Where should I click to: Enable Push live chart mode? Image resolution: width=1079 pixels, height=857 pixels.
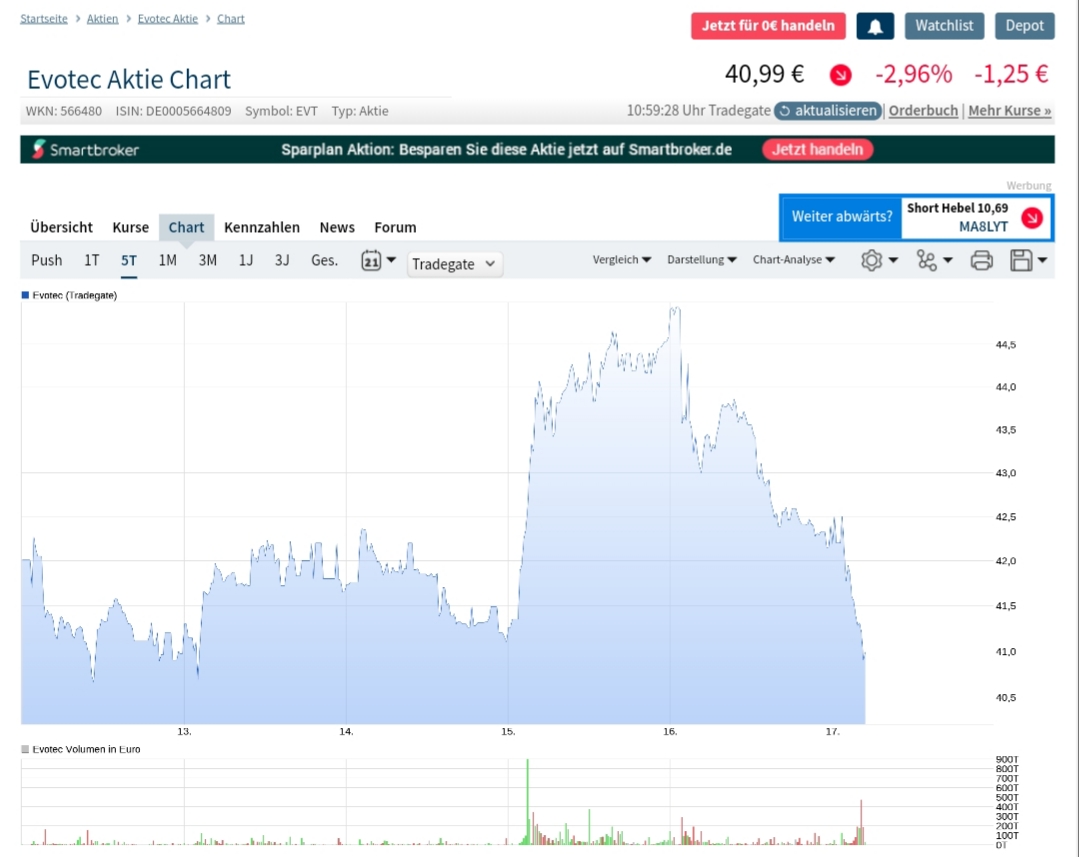point(46,260)
